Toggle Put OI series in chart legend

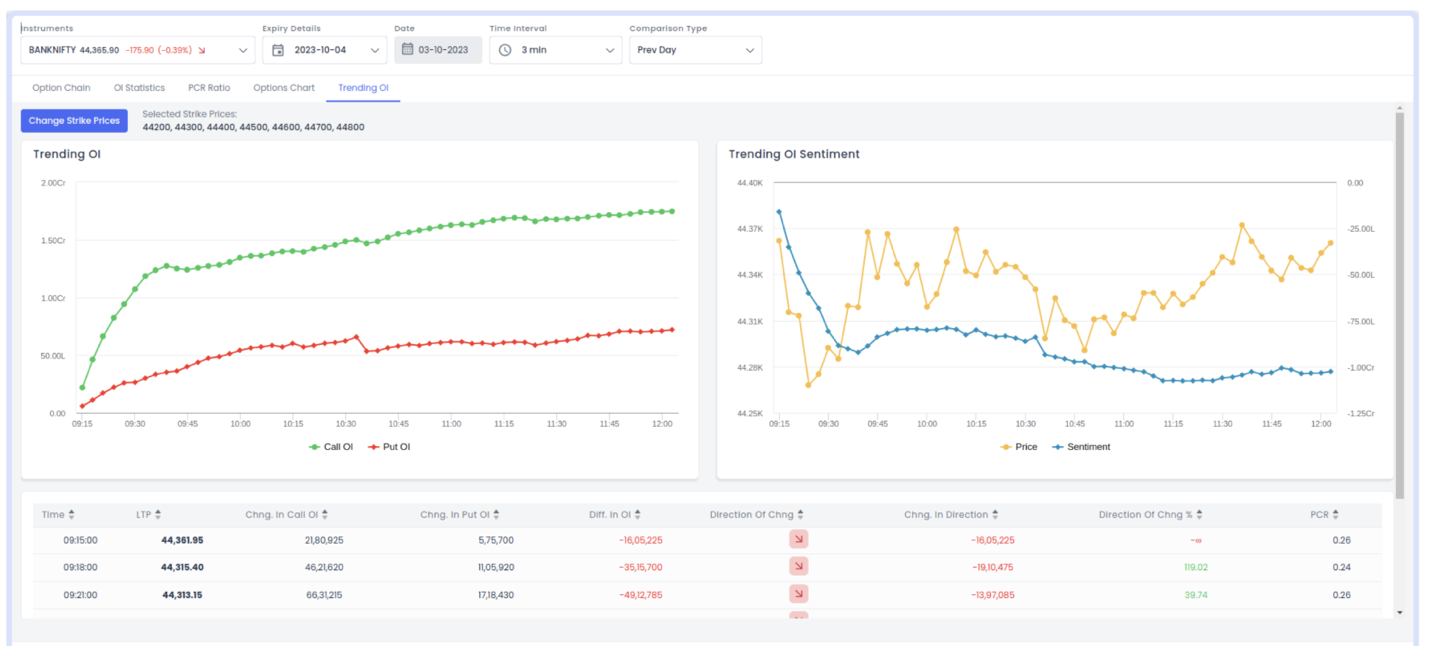coord(389,447)
